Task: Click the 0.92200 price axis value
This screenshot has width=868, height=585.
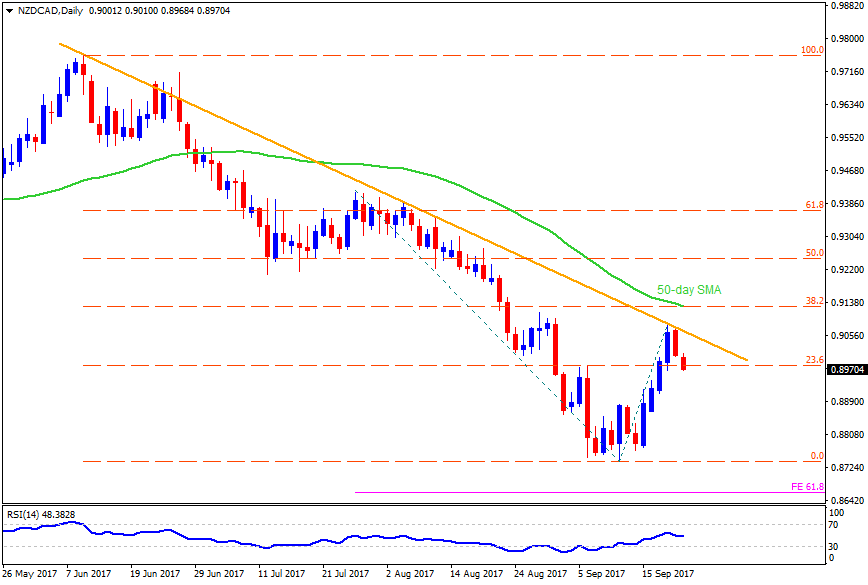Action: 847,270
